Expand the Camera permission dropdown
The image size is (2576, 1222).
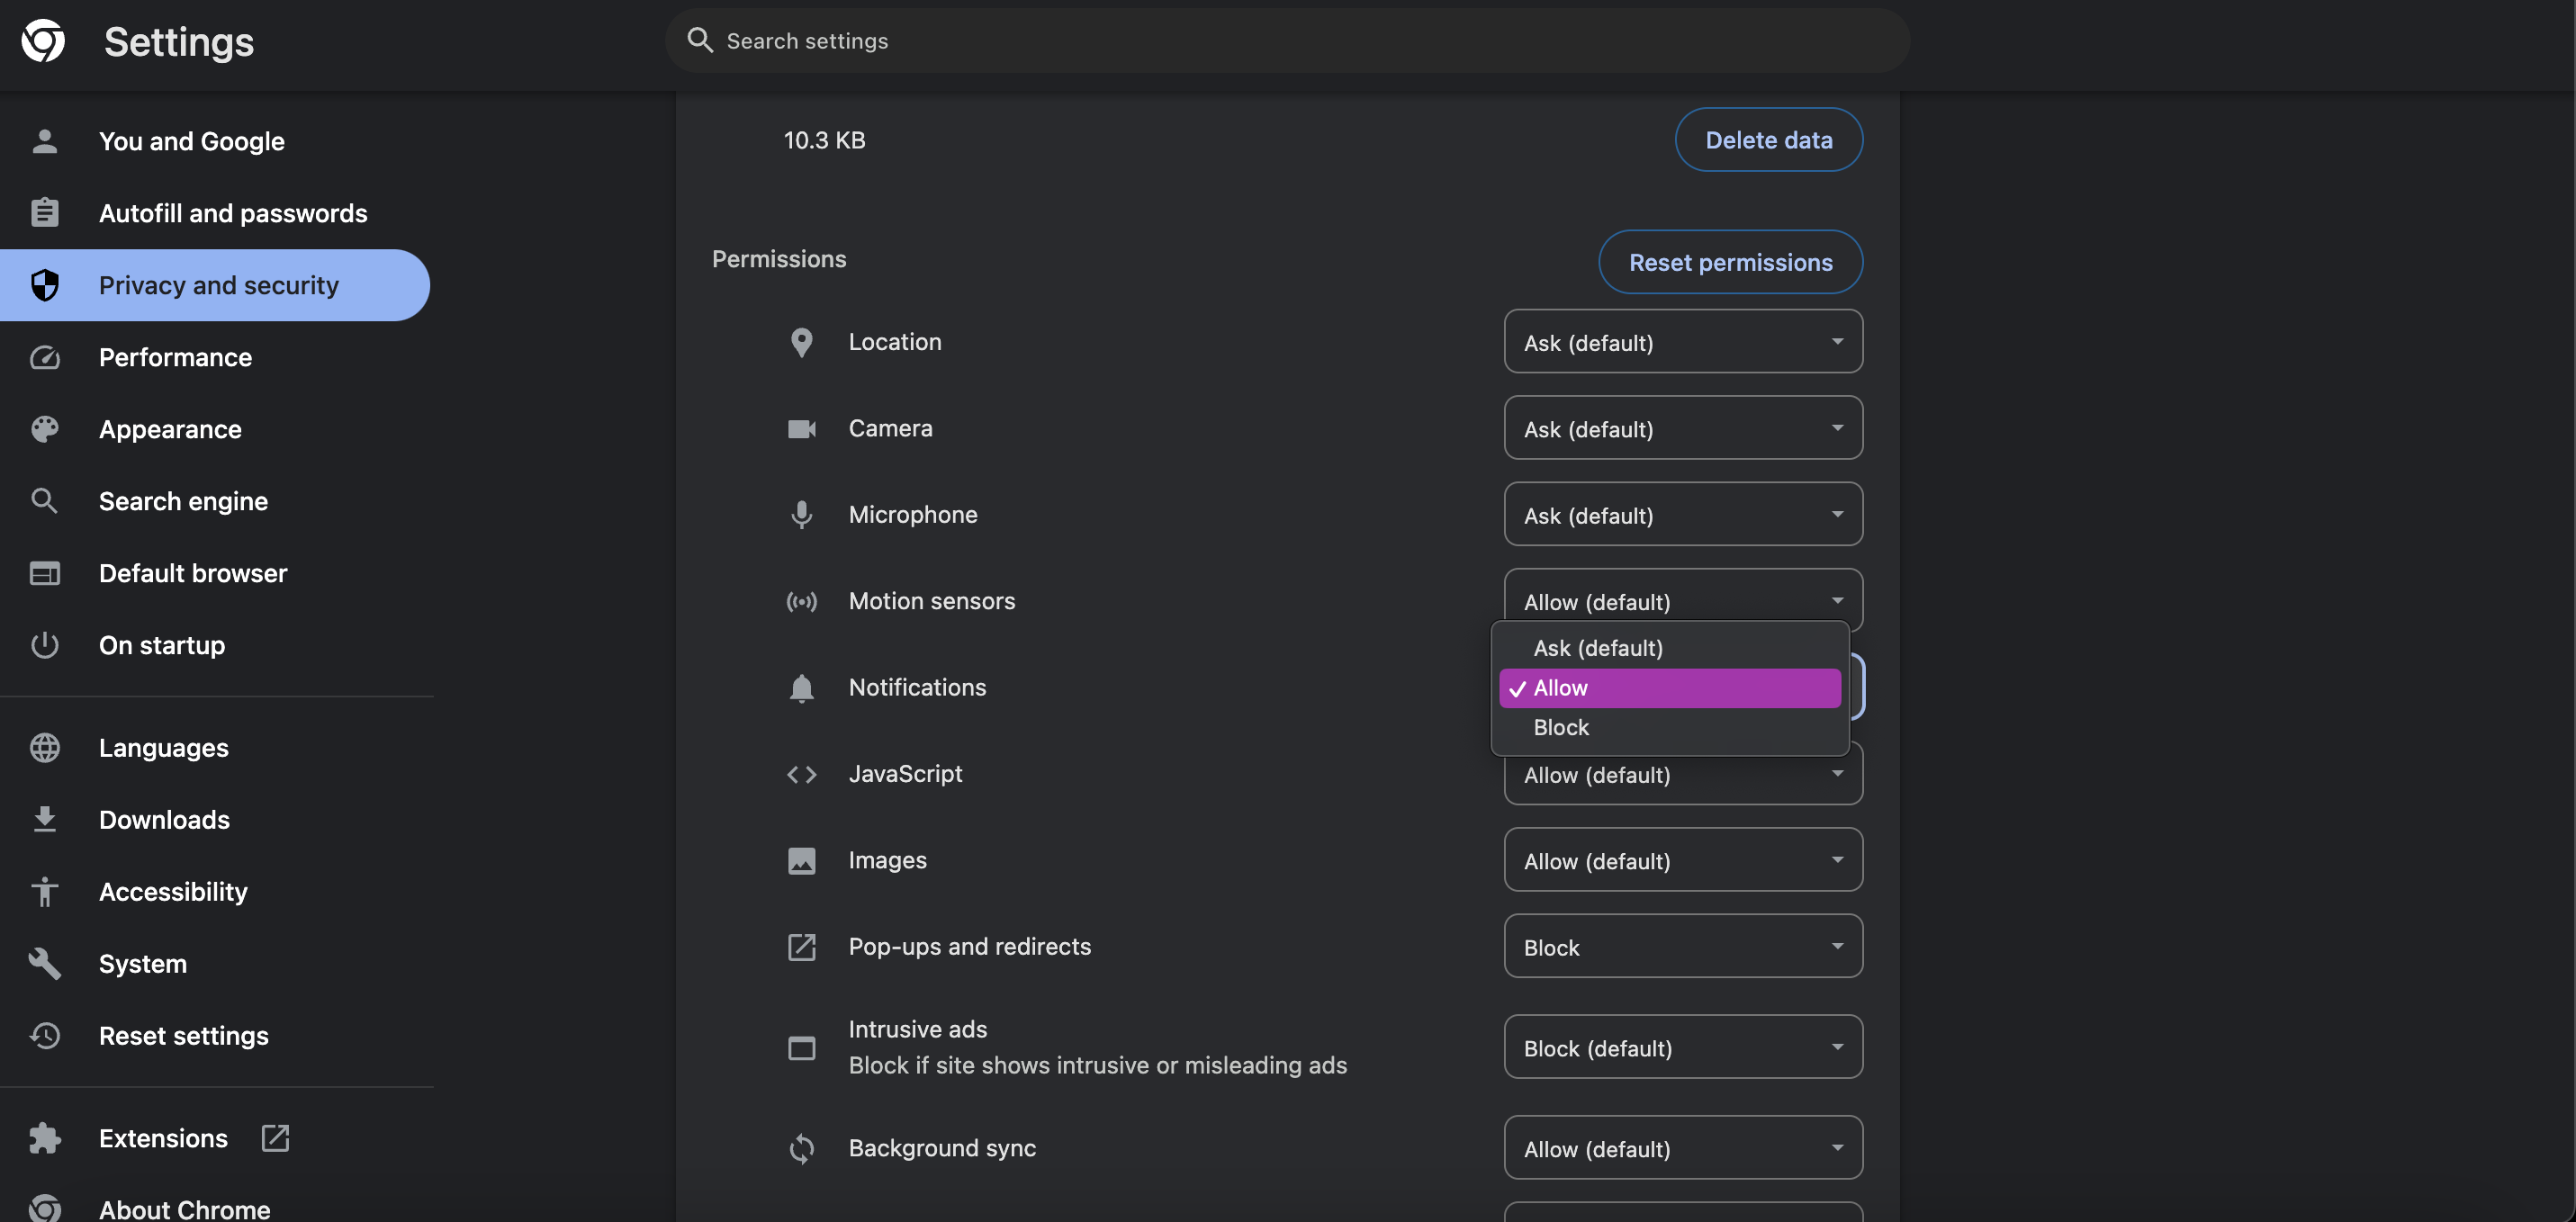[x=1682, y=429]
